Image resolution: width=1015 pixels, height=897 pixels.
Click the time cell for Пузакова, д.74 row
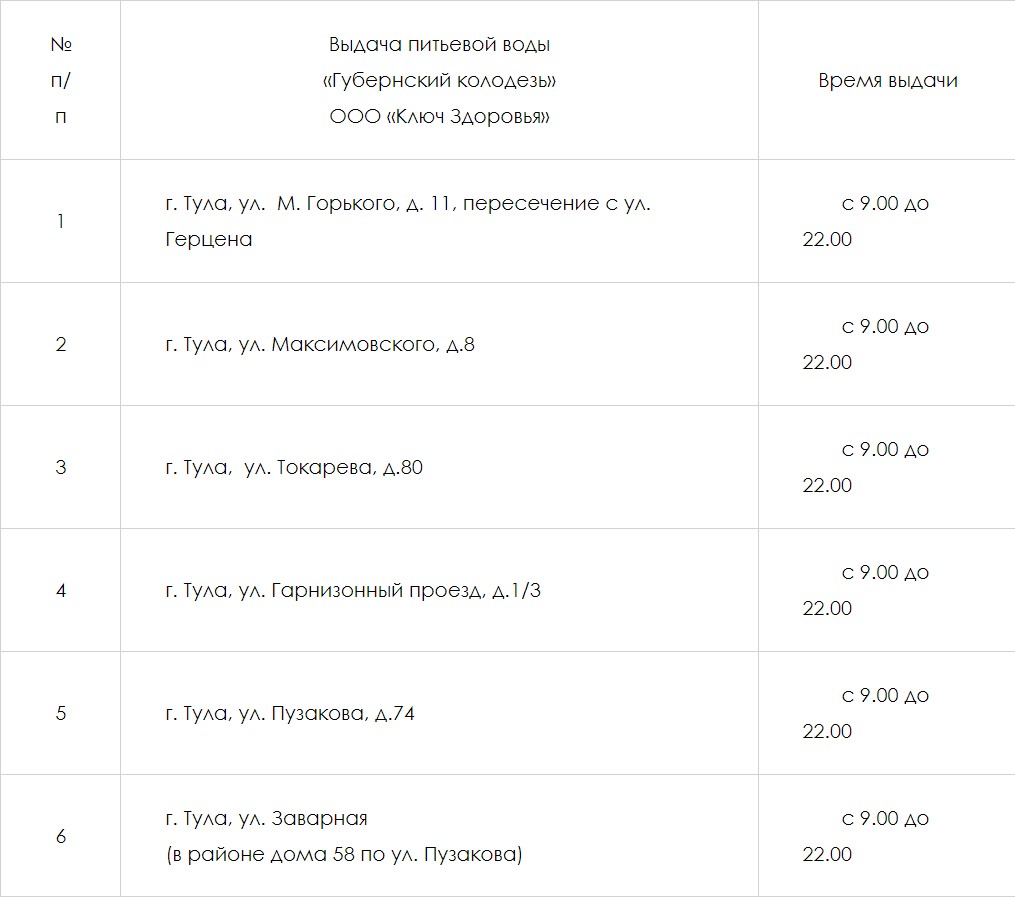866,713
